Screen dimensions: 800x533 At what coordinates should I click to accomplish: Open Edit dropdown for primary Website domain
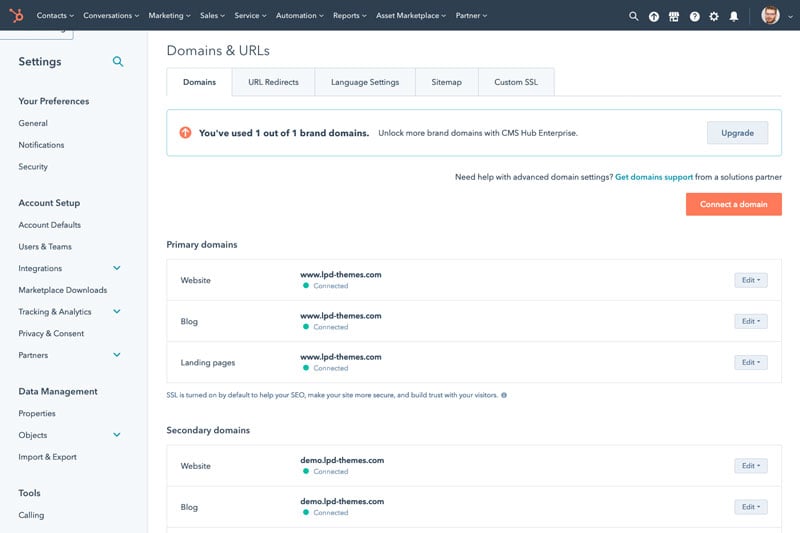click(751, 280)
